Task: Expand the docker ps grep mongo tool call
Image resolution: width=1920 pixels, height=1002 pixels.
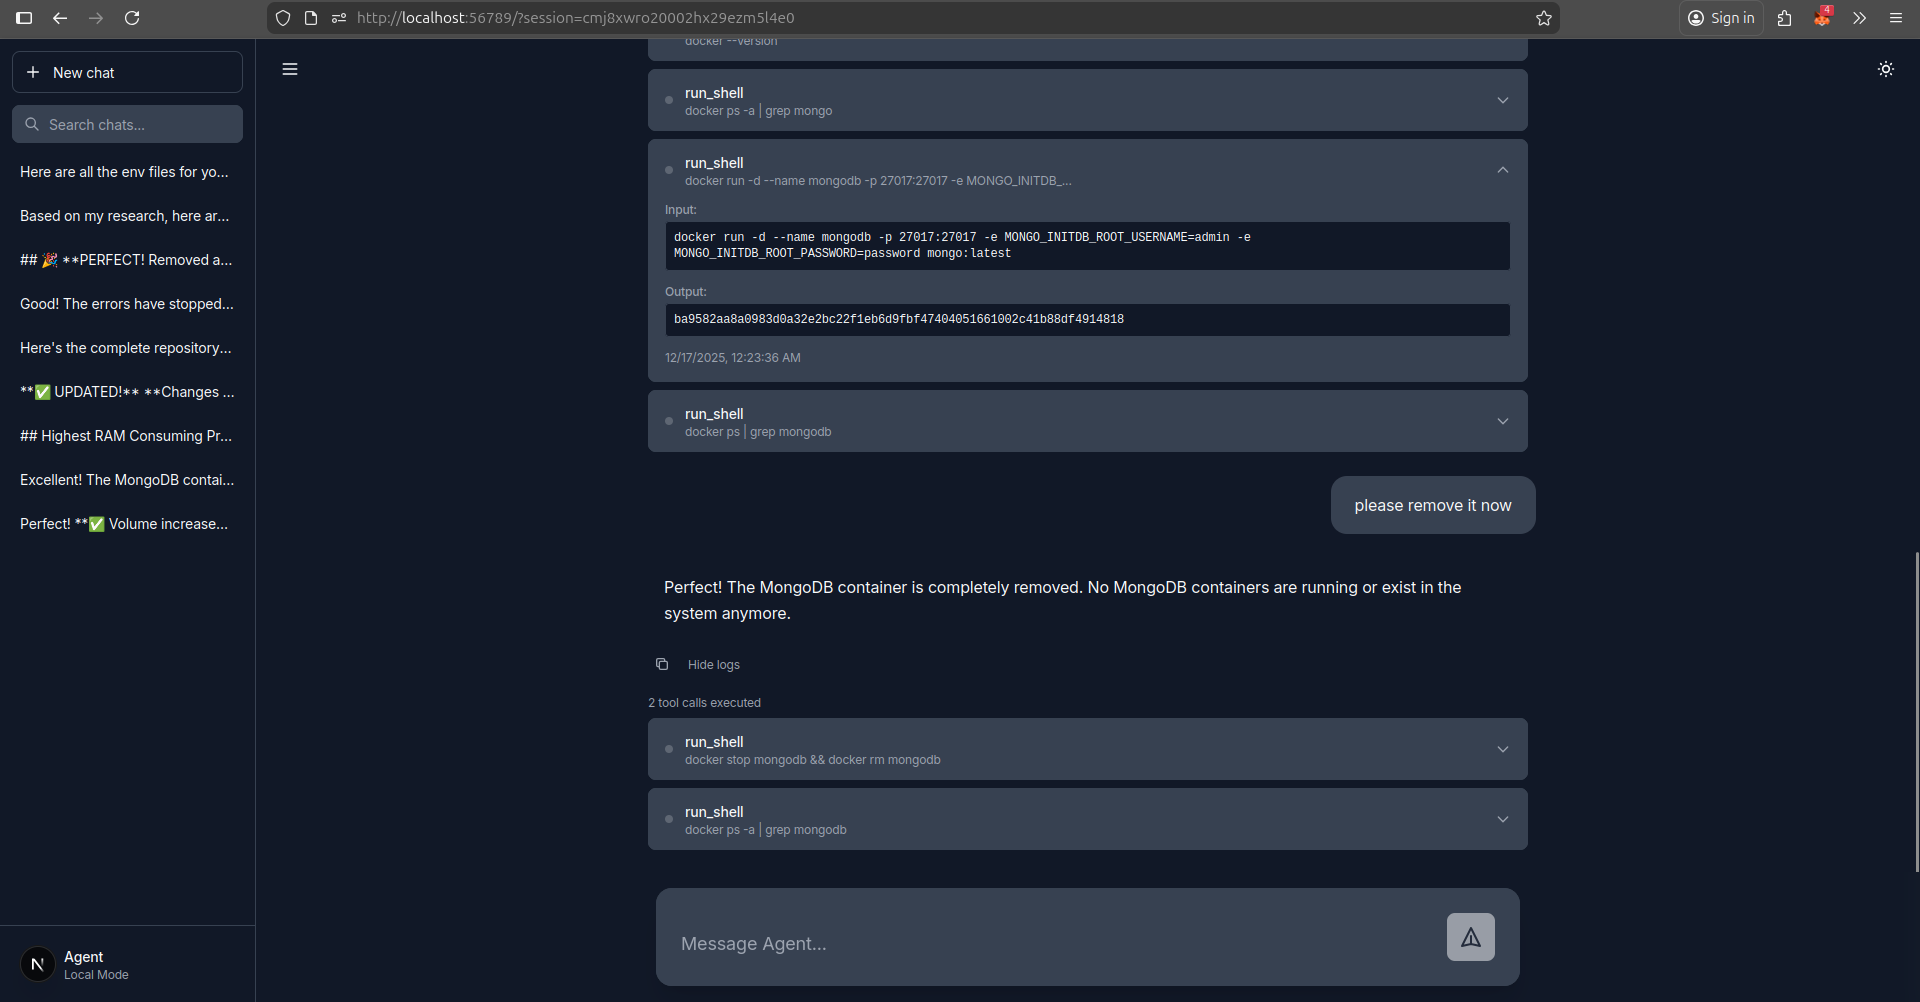Action: [x=1502, y=100]
